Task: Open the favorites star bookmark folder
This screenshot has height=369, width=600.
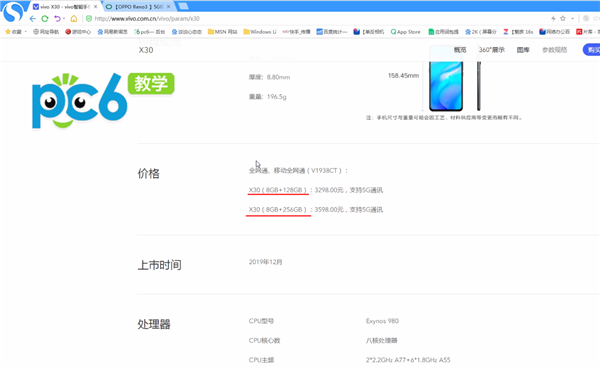Action: pyautogui.click(x=13, y=32)
